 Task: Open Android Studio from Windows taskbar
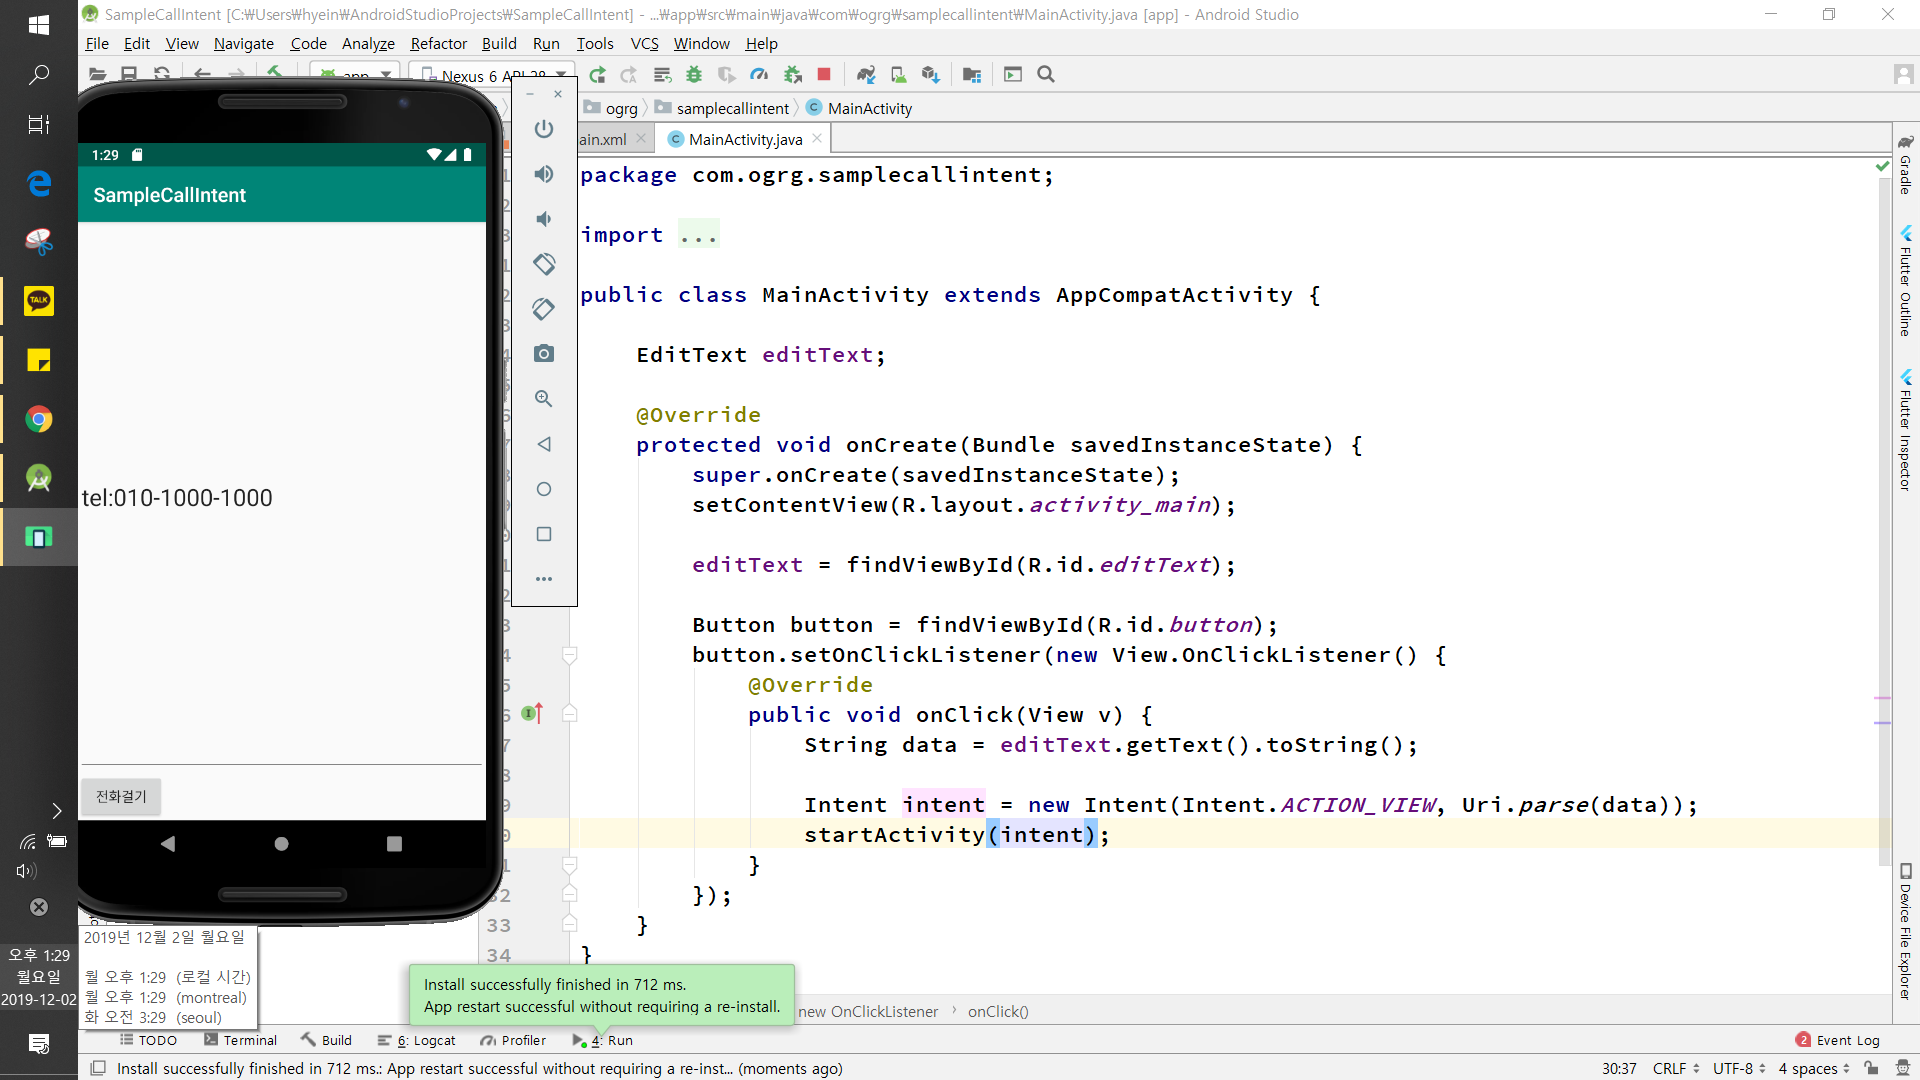[39, 478]
